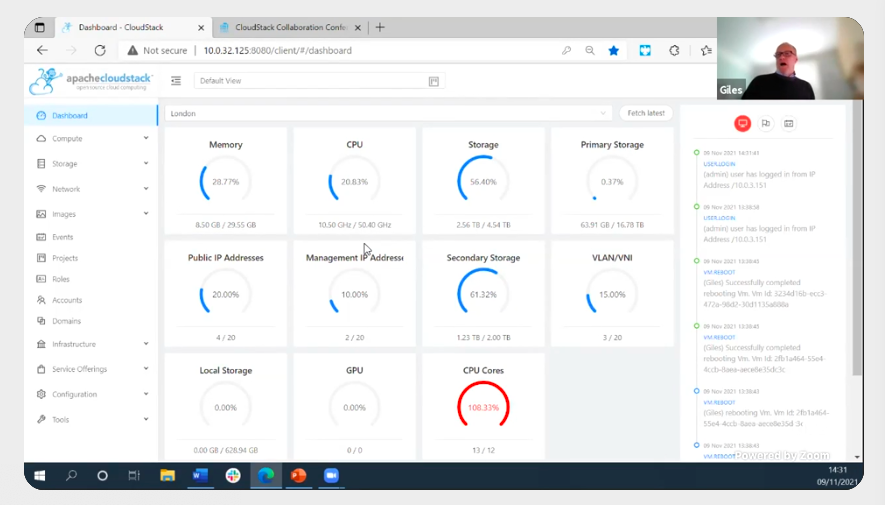Image resolution: width=885 pixels, height=505 pixels.
Task: Click the blue extension icon beside the star
Action: point(645,50)
